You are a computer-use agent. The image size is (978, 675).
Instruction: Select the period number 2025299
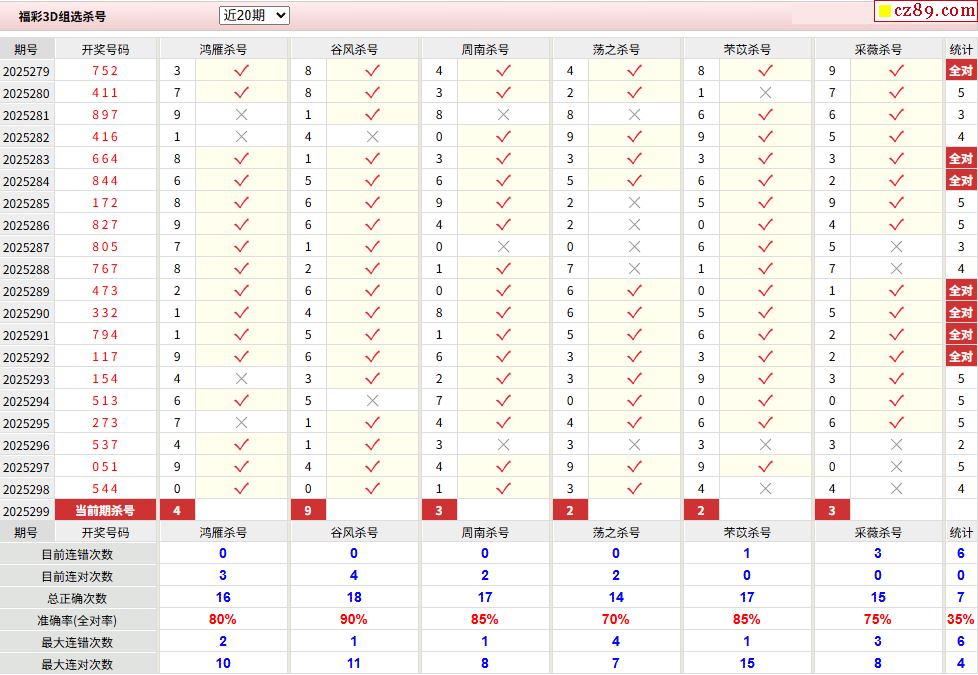pyautogui.click(x=26, y=511)
